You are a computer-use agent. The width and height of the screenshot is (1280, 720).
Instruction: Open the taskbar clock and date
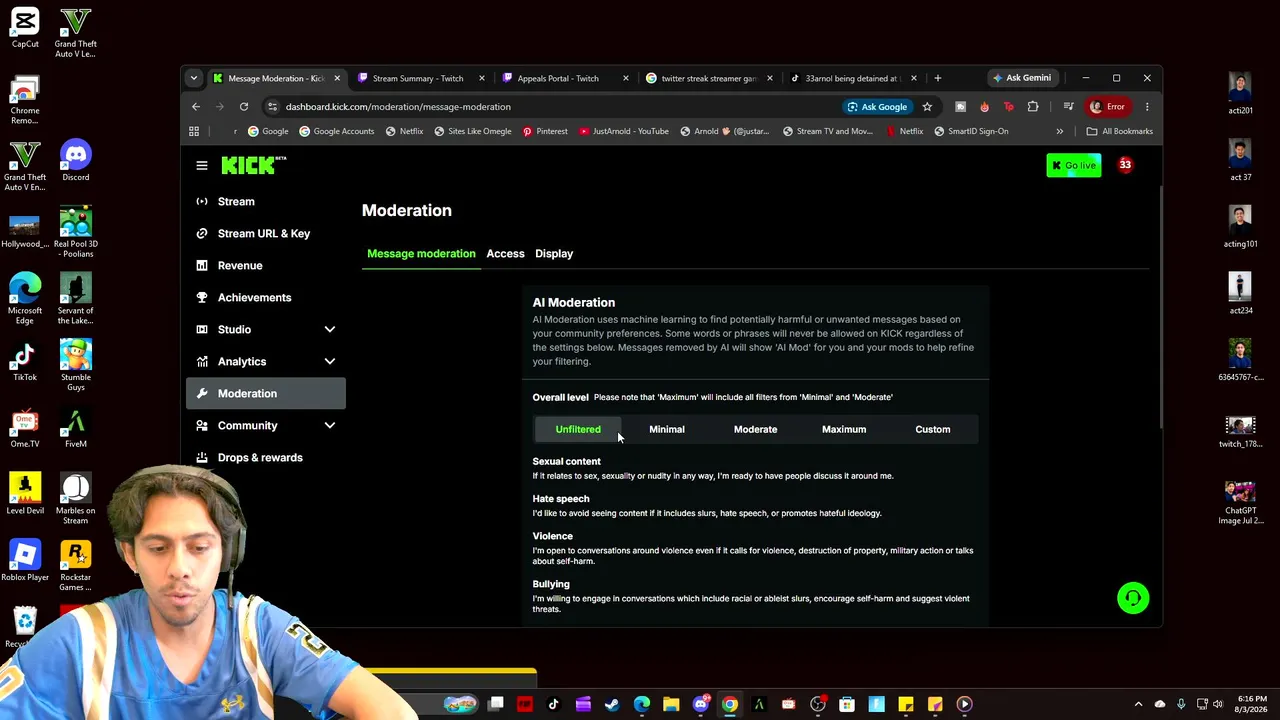pos(1252,704)
